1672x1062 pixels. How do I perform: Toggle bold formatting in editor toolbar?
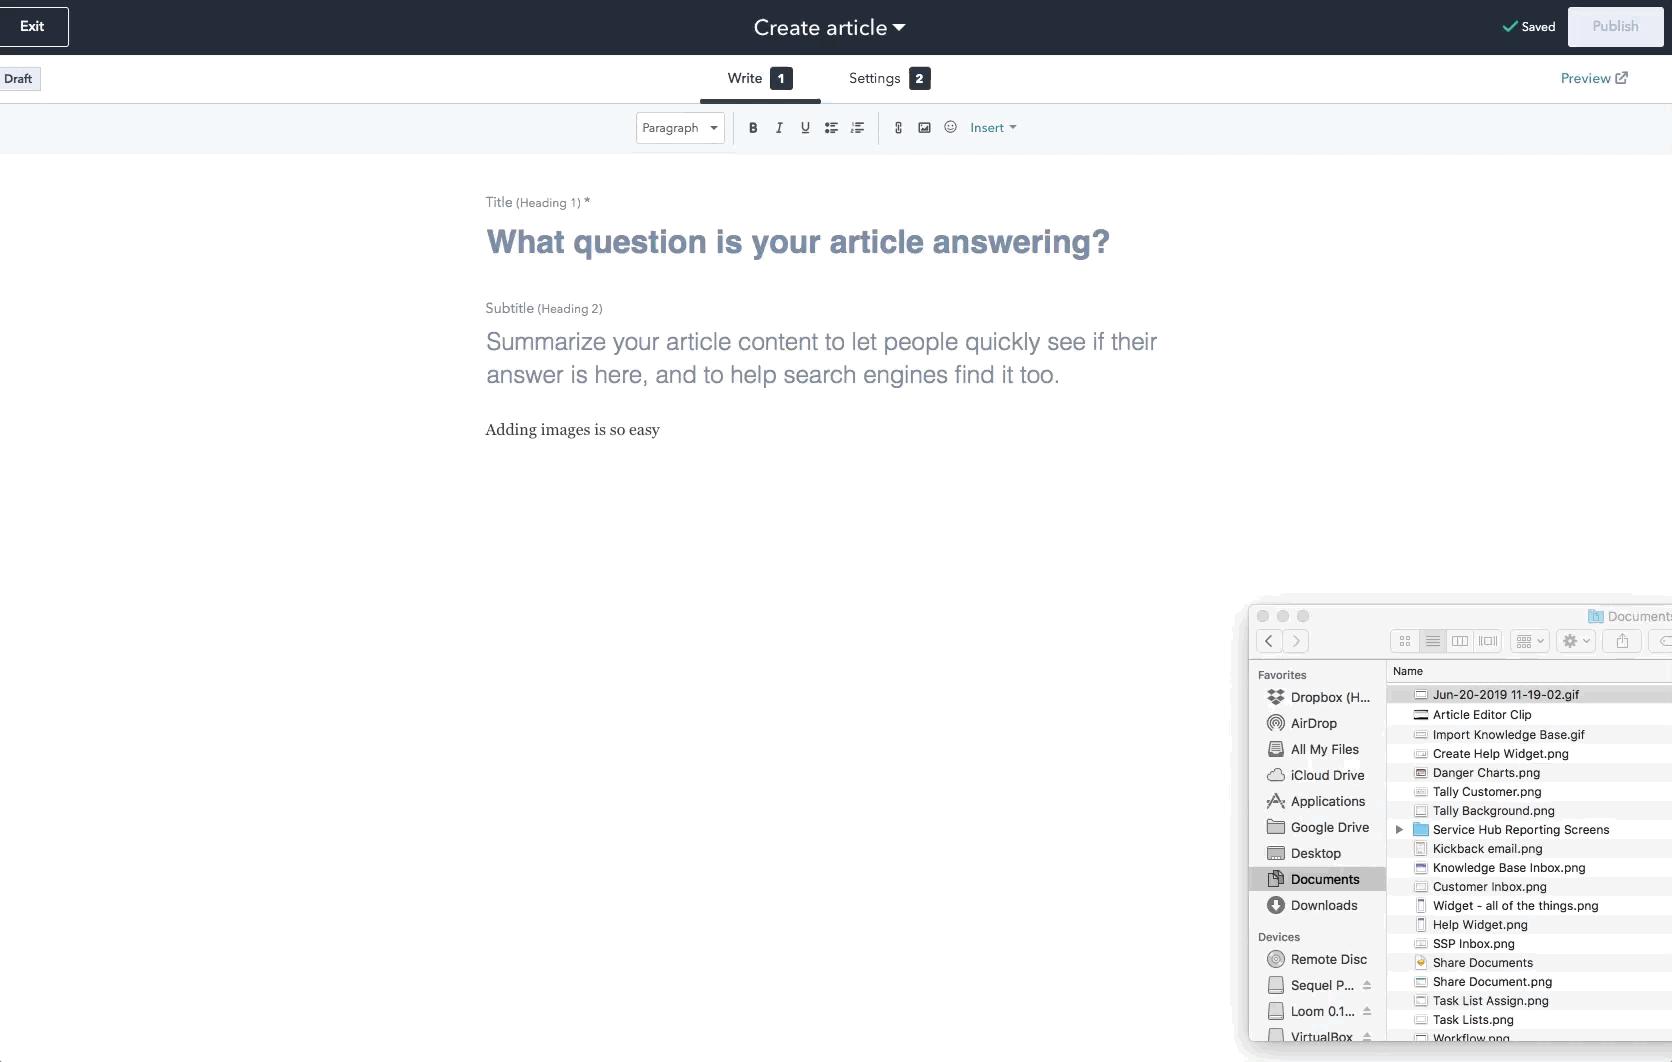coord(753,128)
